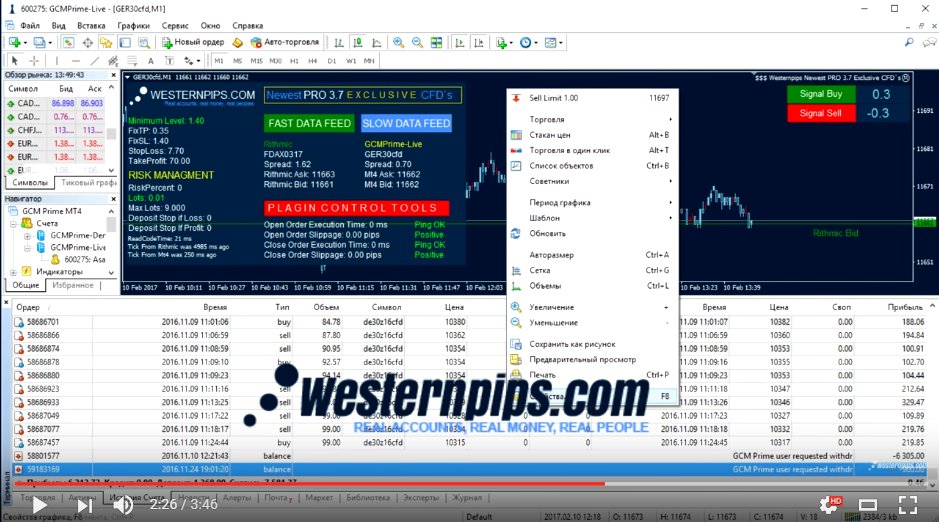Image resolution: width=939 pixels, height=522 pixels.
Task: Toggle the Terminal window icon
Action: [x=125, y=43]
